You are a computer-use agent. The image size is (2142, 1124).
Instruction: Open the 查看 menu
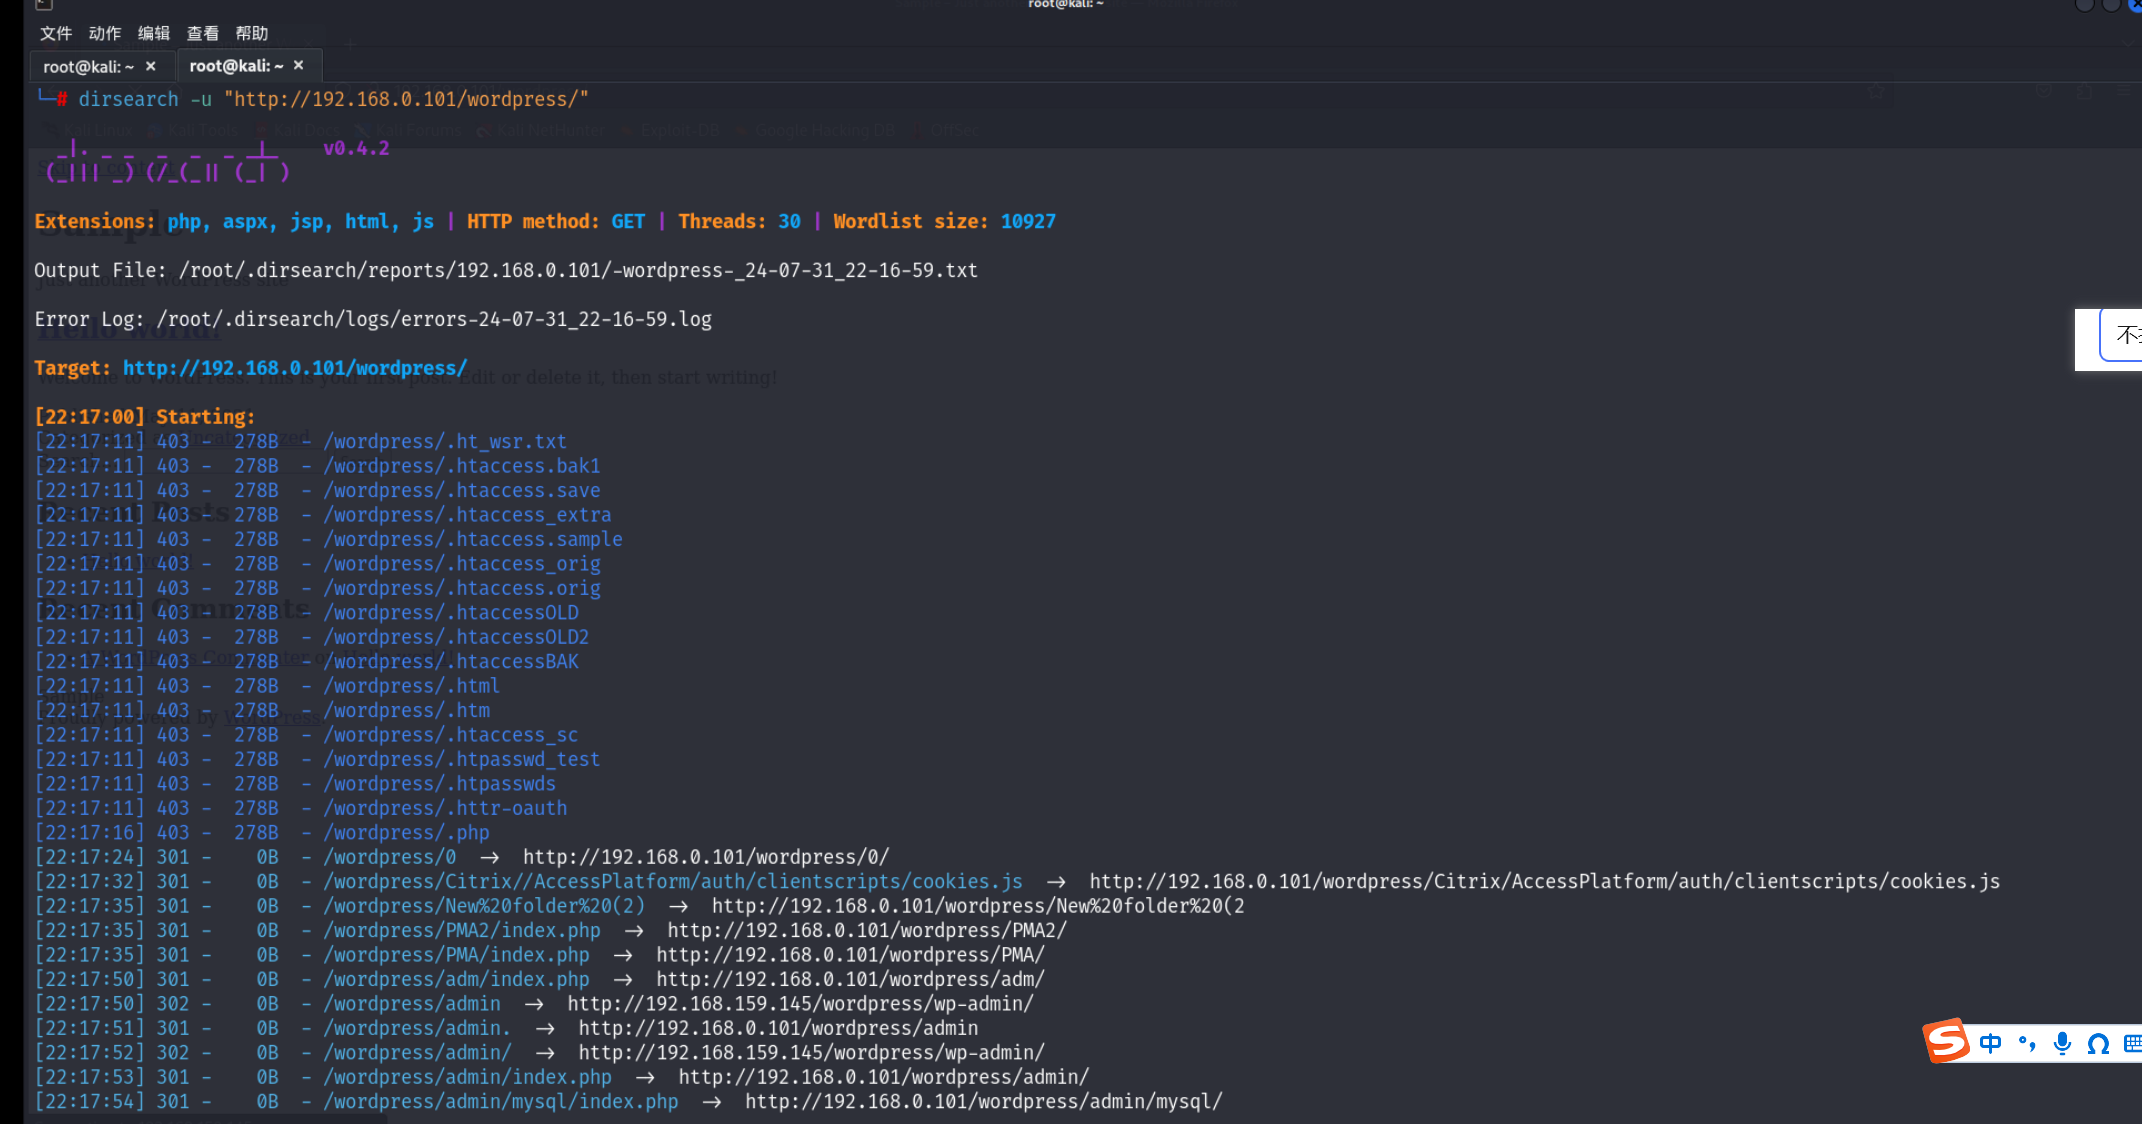tap(203, 33)
